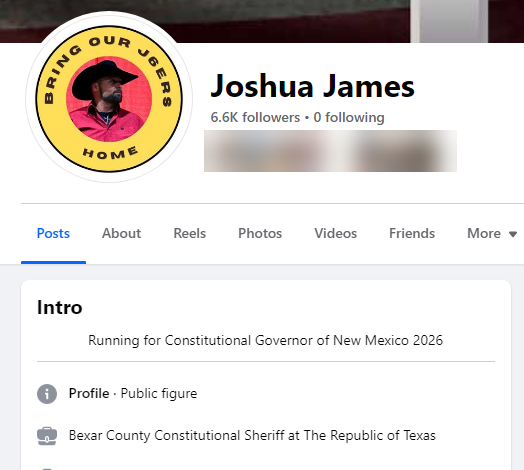This screenshot has height=470, width=524.
Task: Click the Intro section heading
Action: [59, 307]
